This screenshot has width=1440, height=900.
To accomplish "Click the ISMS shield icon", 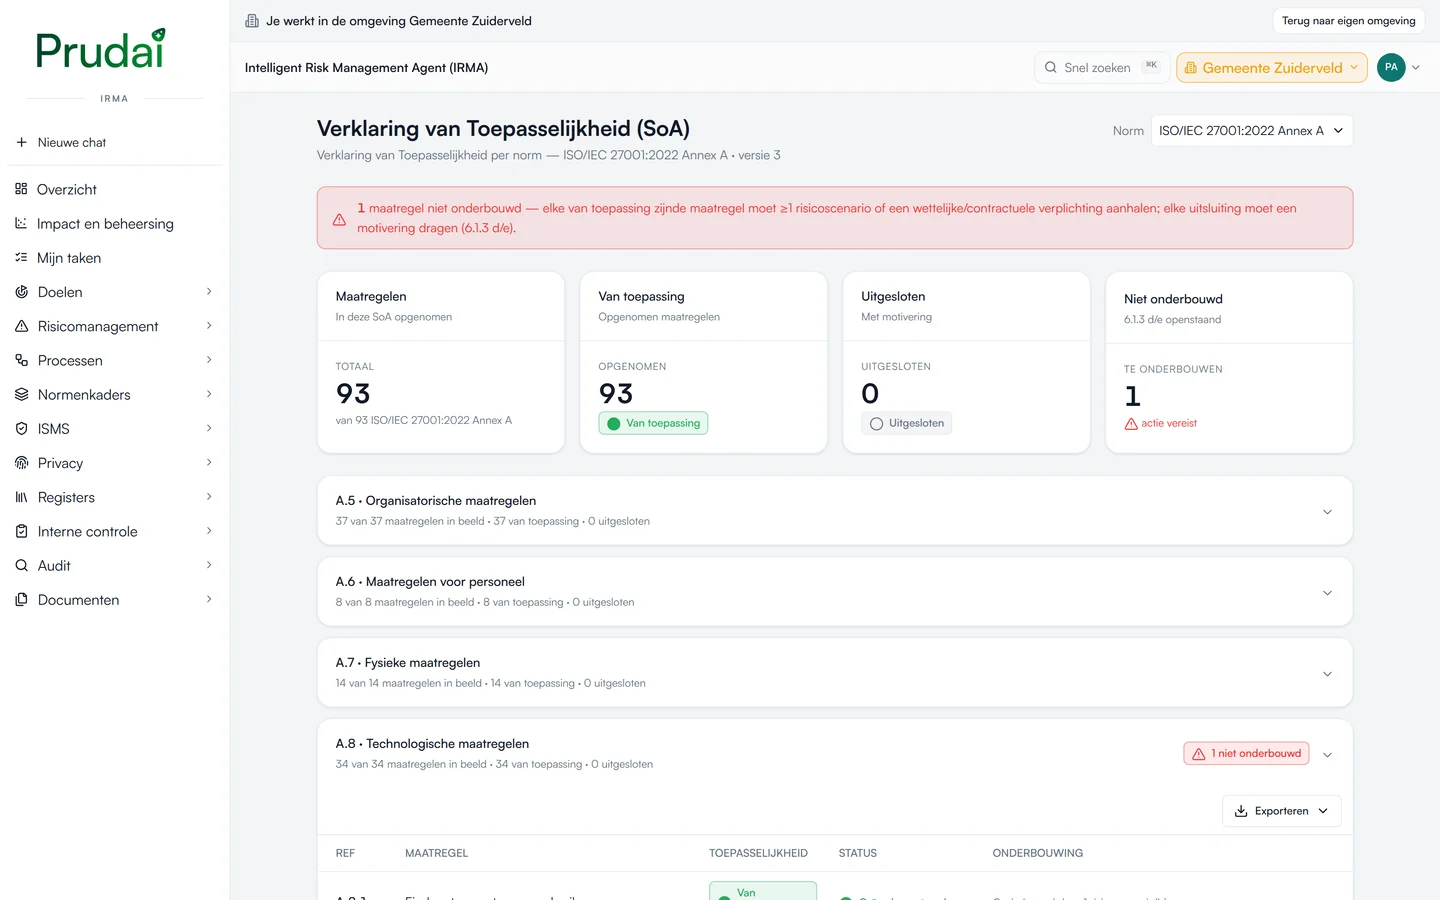I will (21, 428).
